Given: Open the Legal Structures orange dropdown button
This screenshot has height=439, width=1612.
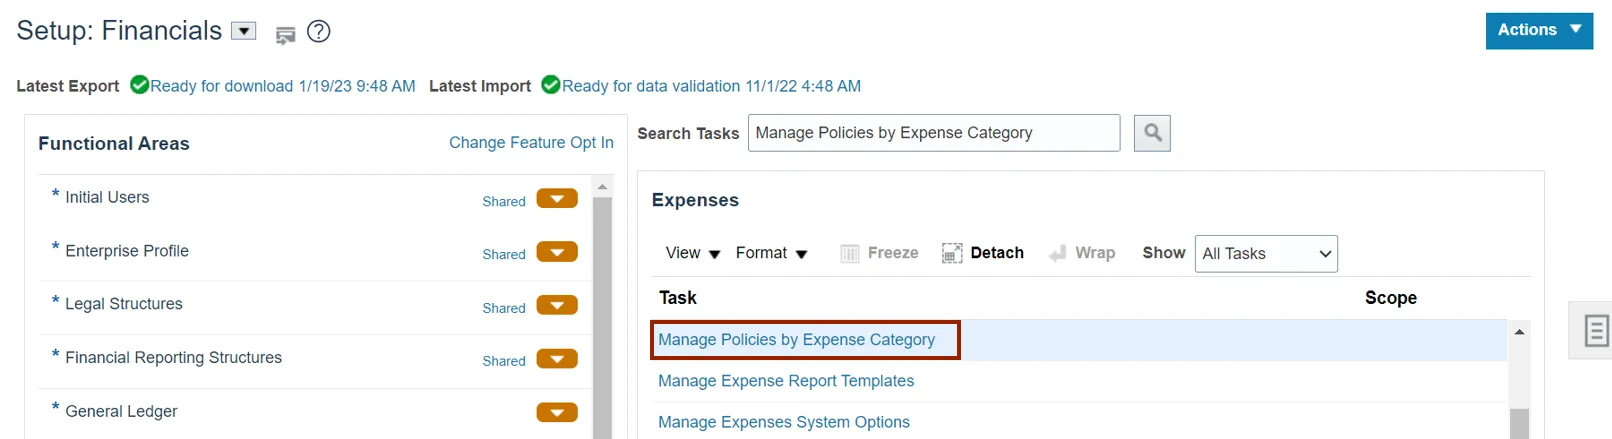Looking at the screenshot, I should [x=557, y=306].
